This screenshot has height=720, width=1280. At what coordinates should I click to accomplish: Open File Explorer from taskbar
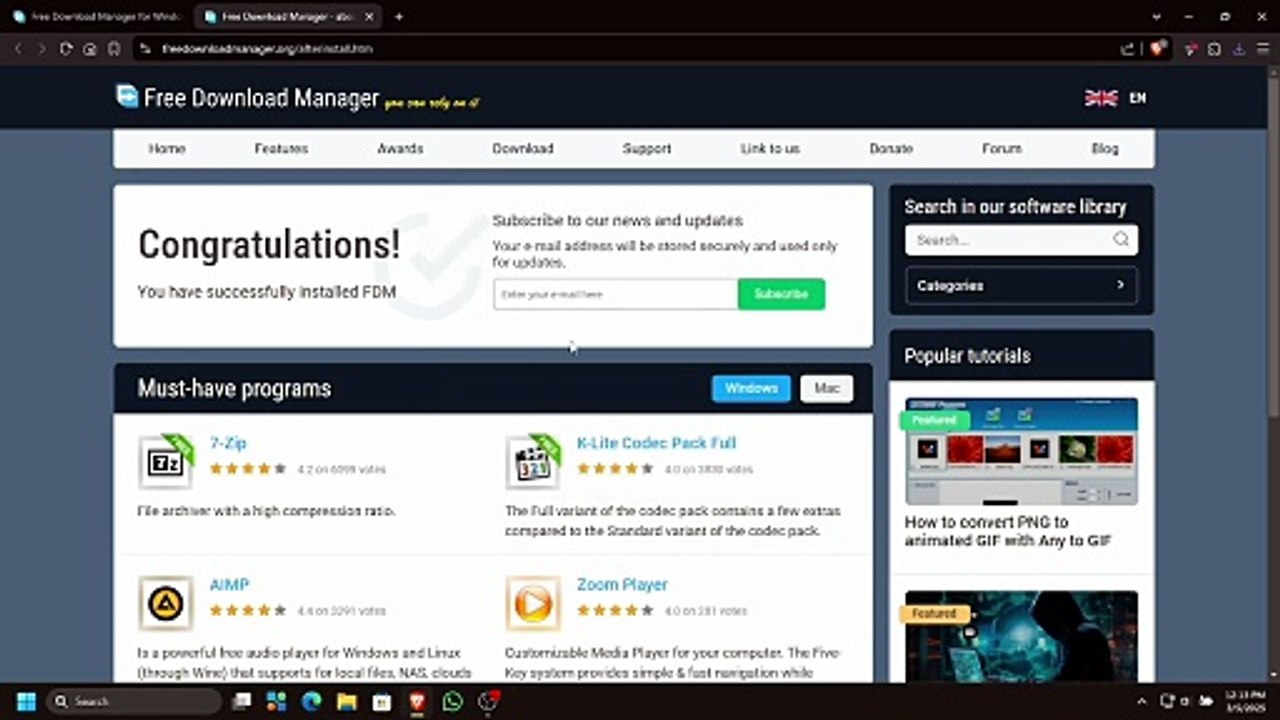347,701
